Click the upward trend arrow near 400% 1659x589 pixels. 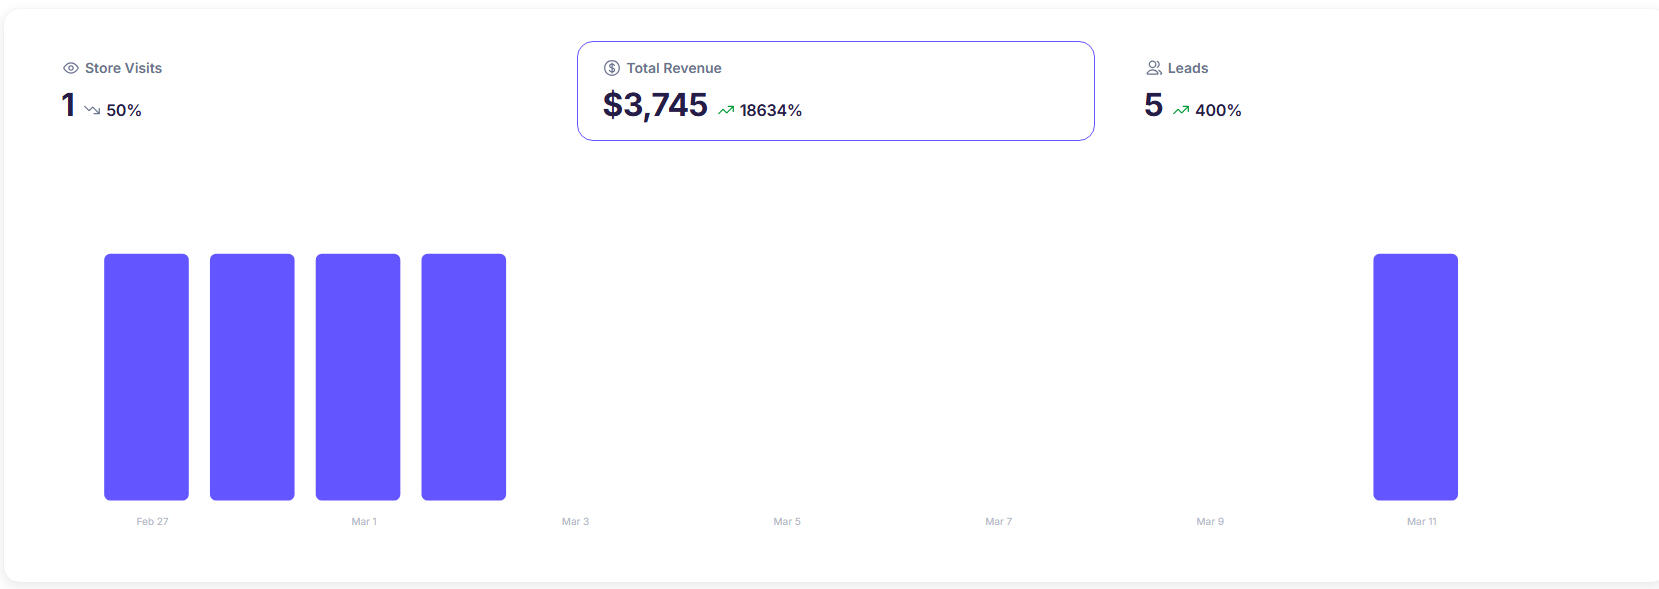click(1181, 110)
